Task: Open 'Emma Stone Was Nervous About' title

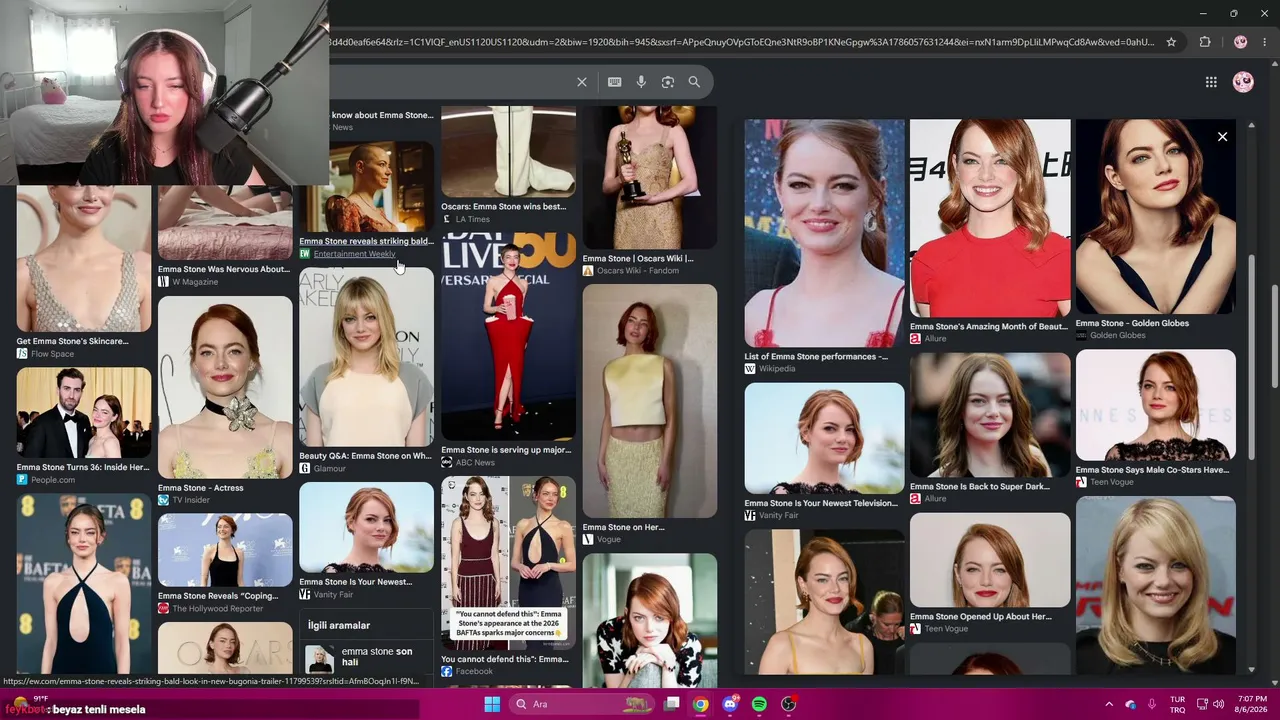Action: tap(224, 269)
